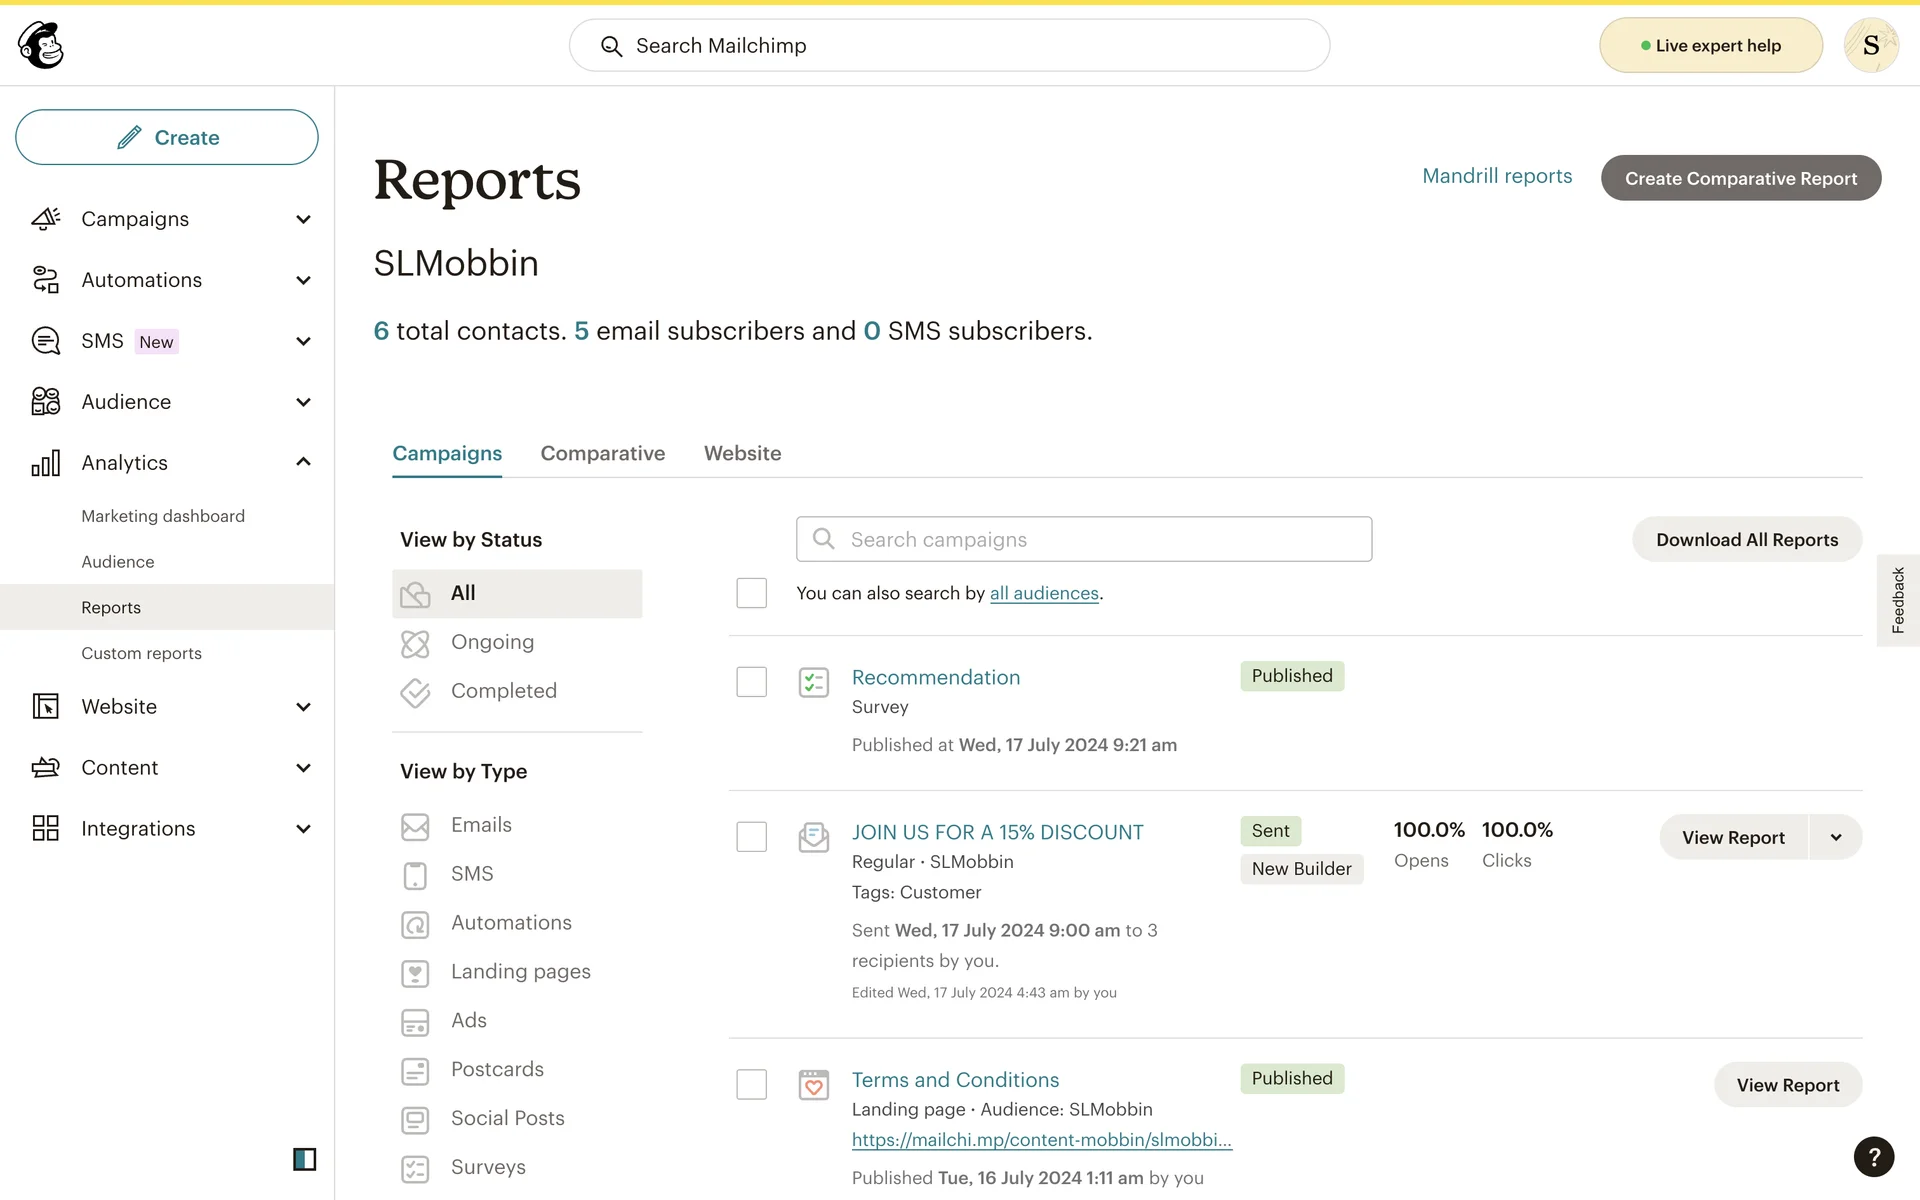Click Download All Reports button
This screenshot has width=1920, height=1200.
[x=1746, y=540]
